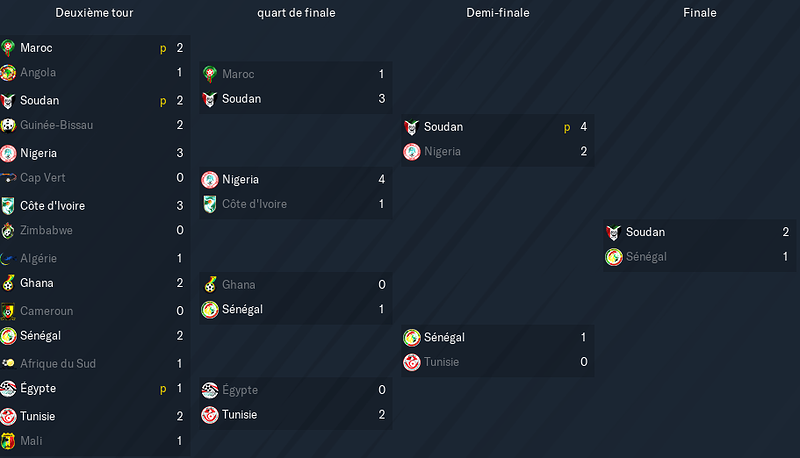Open Guinée-Bissau team badge in second round
The height and width of the screenshot is (458, 800).
[8, 125]
